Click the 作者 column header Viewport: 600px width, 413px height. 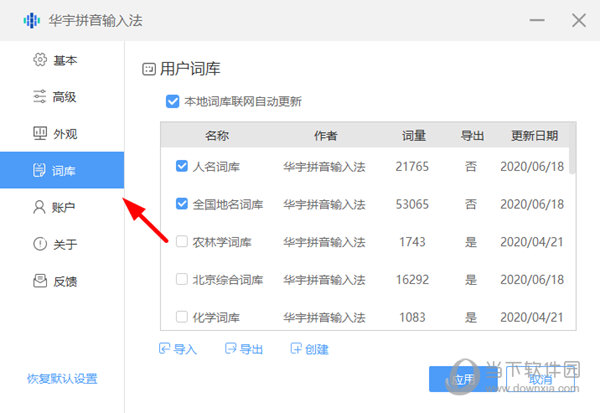[x=325, y=135]
